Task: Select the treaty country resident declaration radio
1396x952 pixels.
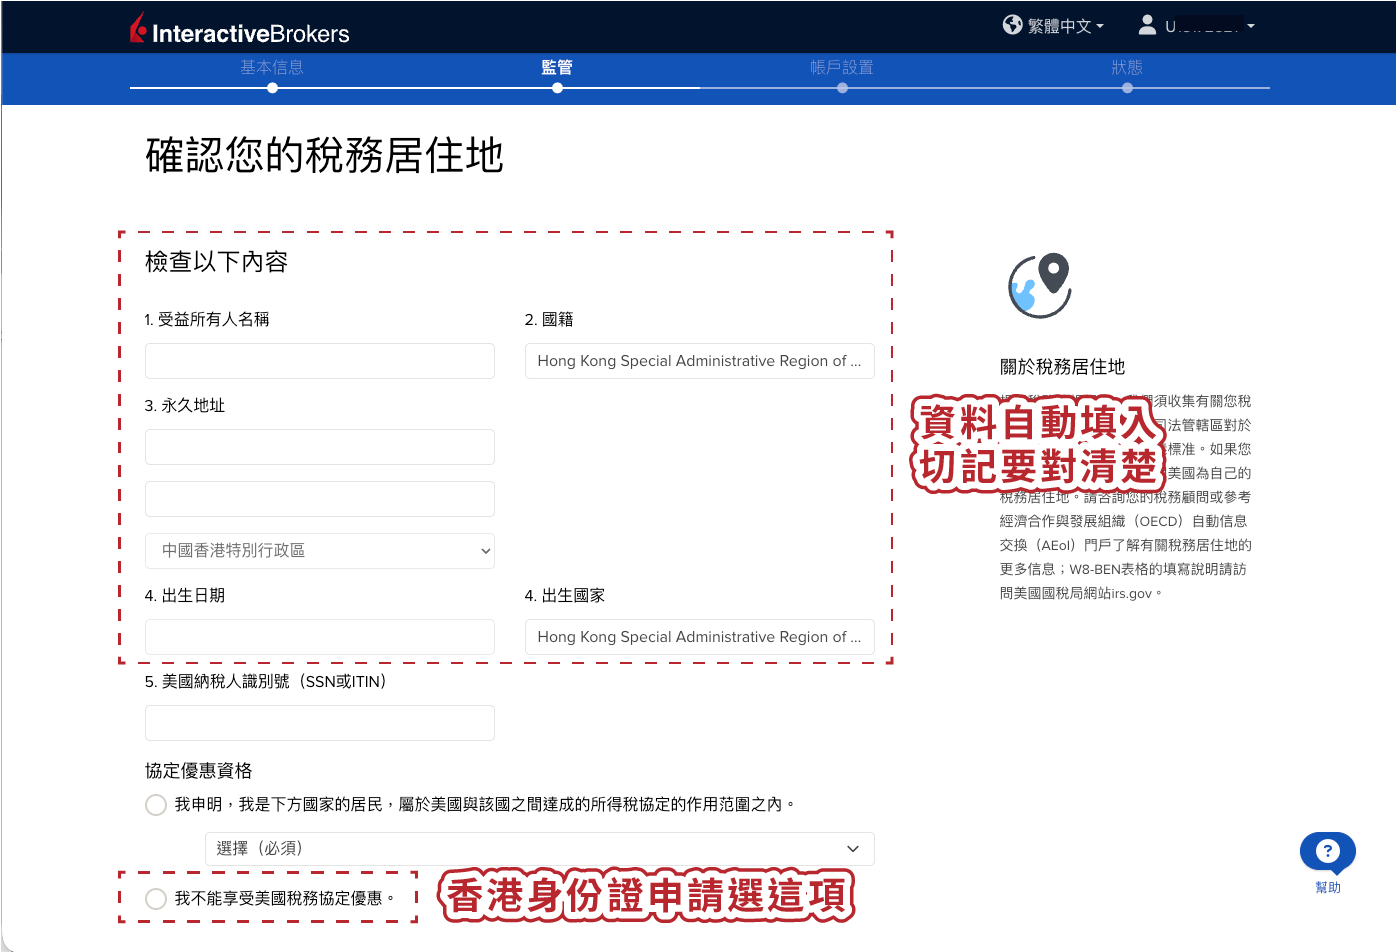Action: tap(156, 805)
